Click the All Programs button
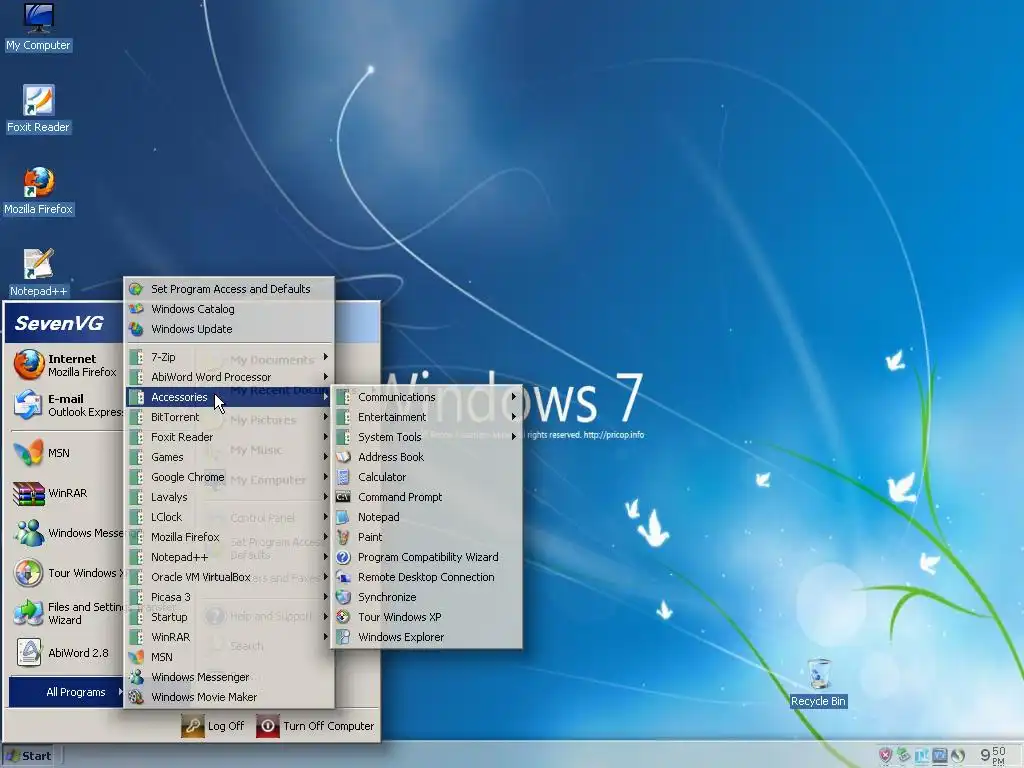Image resolution: width=1024 pixels, height=768 pixels. pyautogui.click(x=65, y=692)
